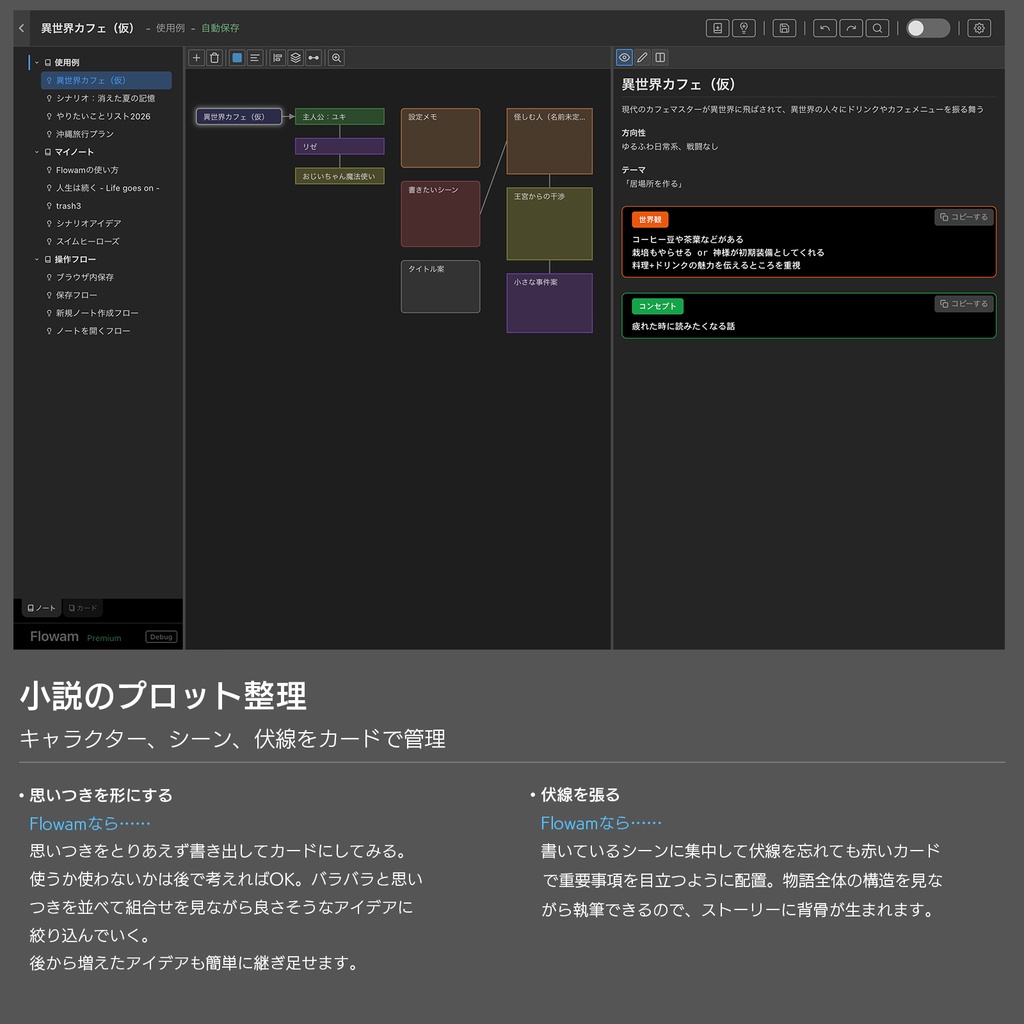The width and height of the screenshot is (1024, 1024).
Task: Add a new card with the plus icon
Action: (196, 57)
